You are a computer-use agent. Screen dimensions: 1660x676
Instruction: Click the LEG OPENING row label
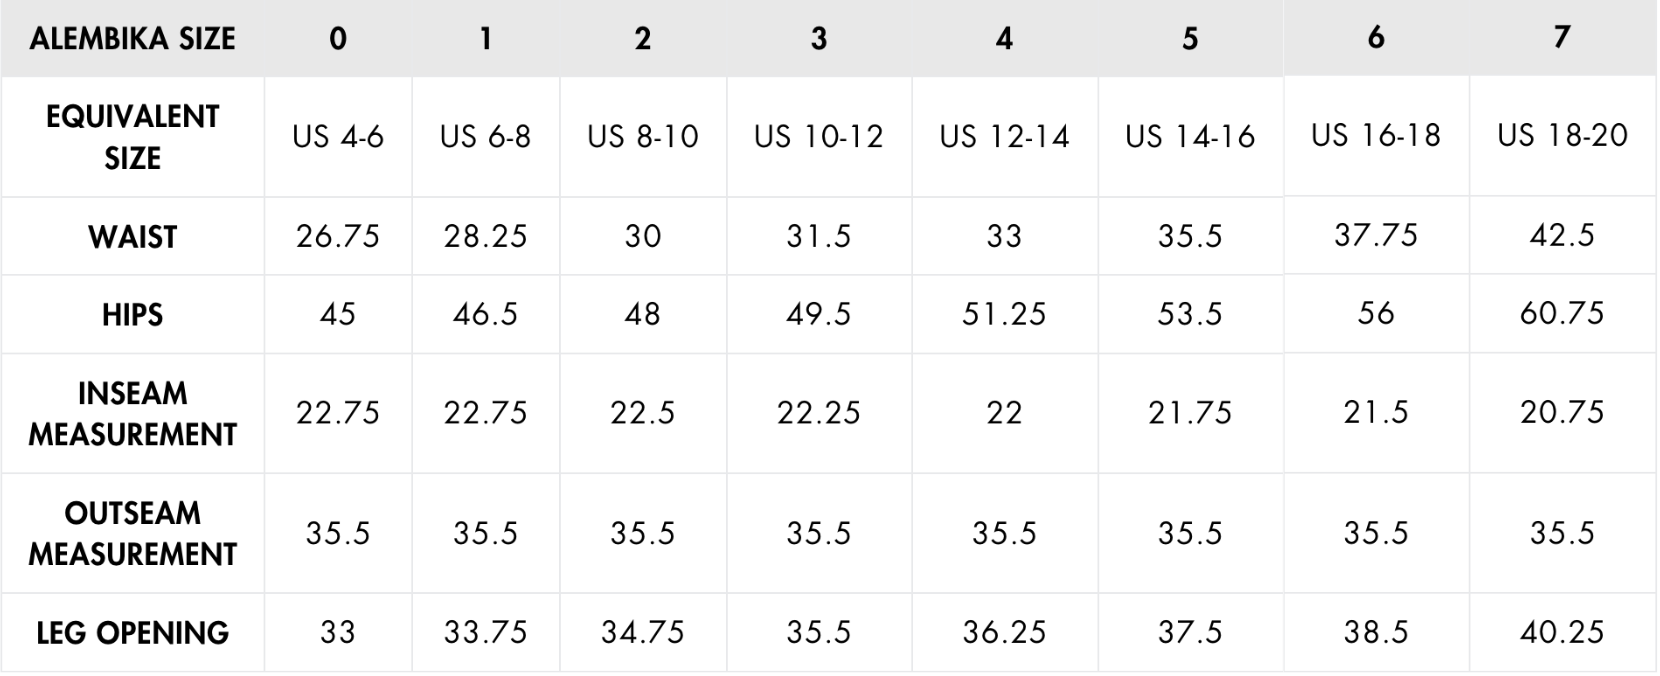(x=132, y=633)
